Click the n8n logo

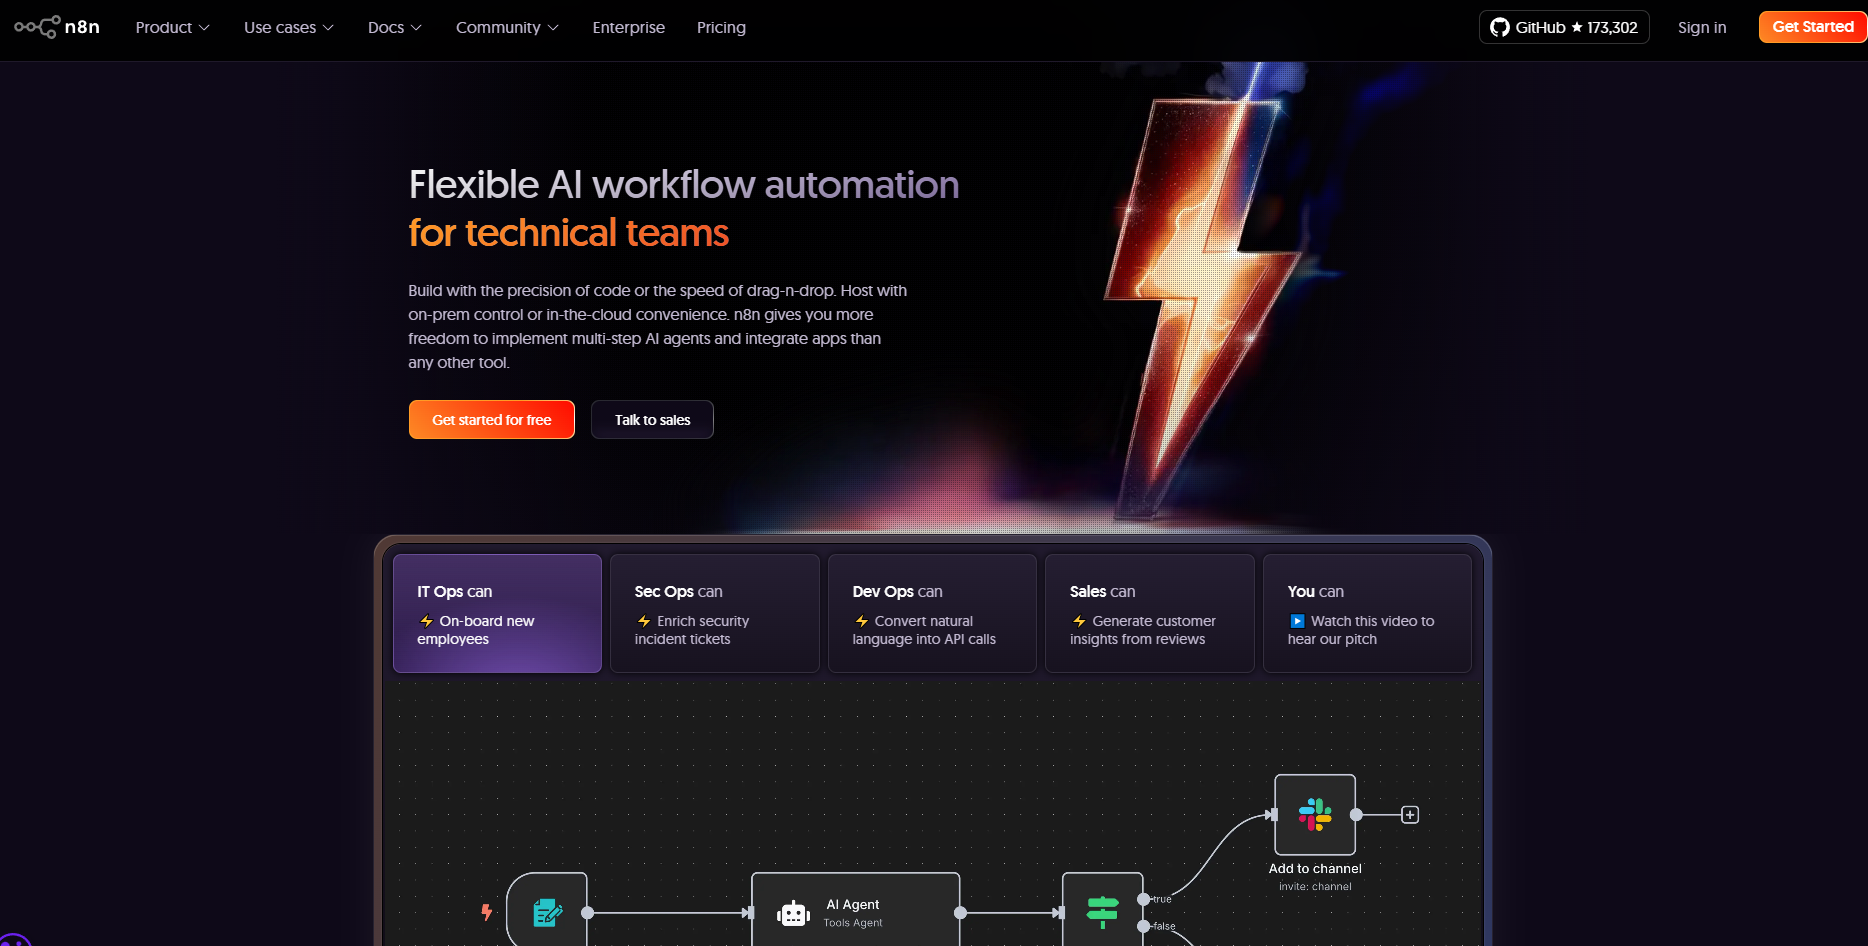pos(57,27)
